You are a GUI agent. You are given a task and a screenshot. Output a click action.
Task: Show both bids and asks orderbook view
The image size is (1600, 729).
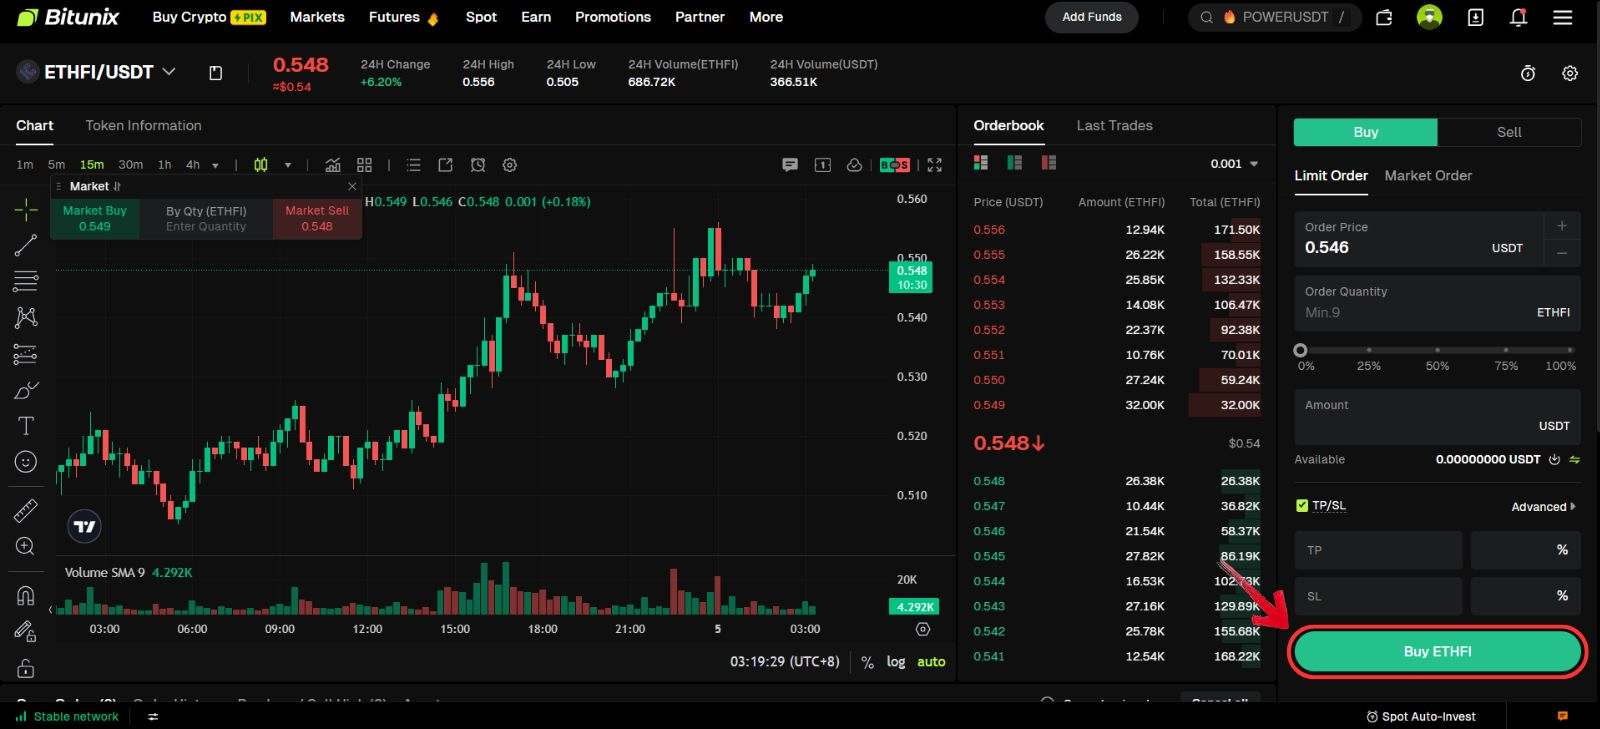981,163
